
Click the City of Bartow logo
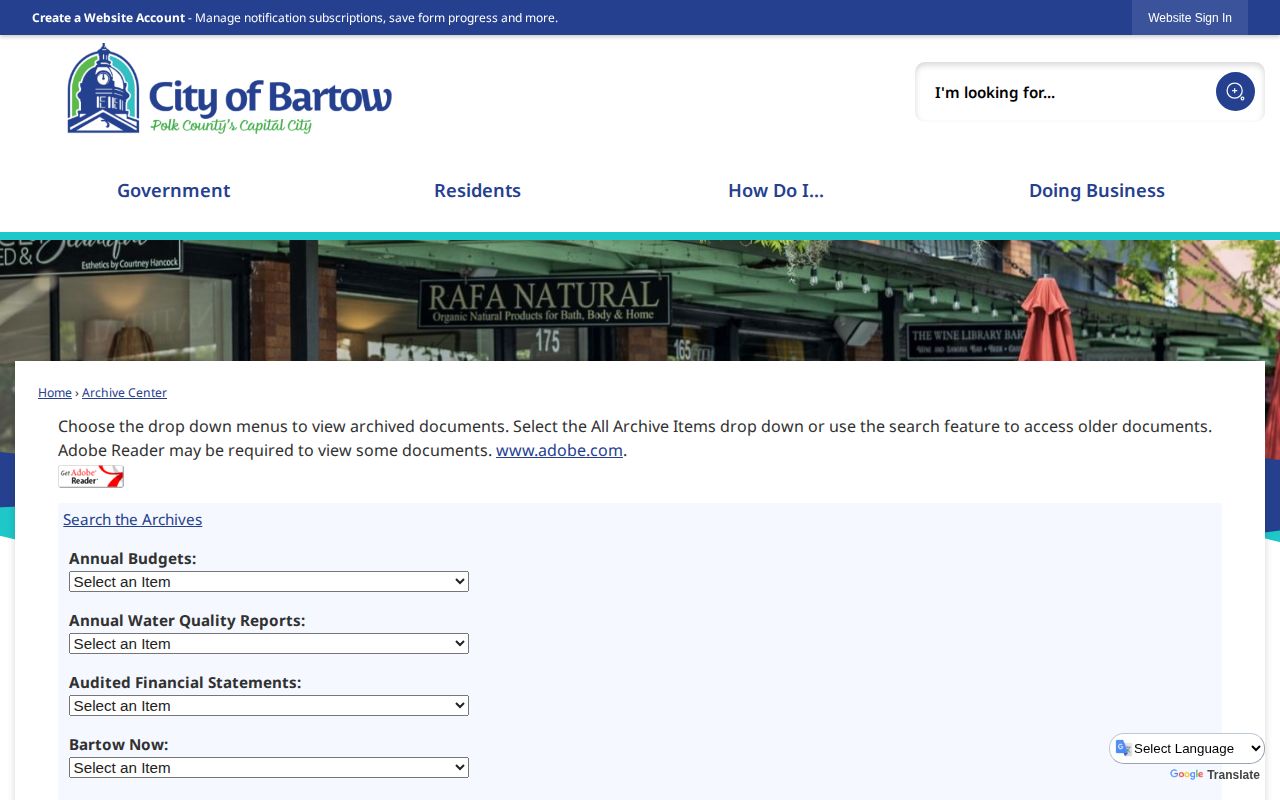click(x=229, y=89)
